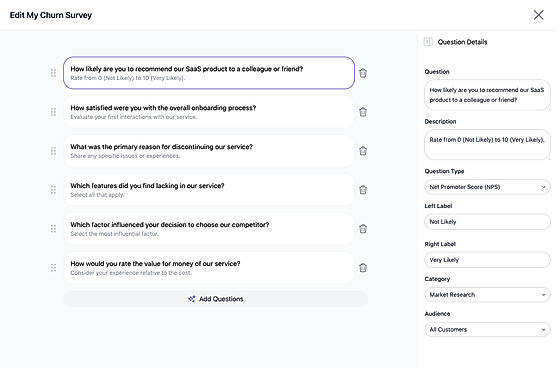Click the 'Edit My Churn Survey' title
557x368 pixels.
click(x=51, y=15)
